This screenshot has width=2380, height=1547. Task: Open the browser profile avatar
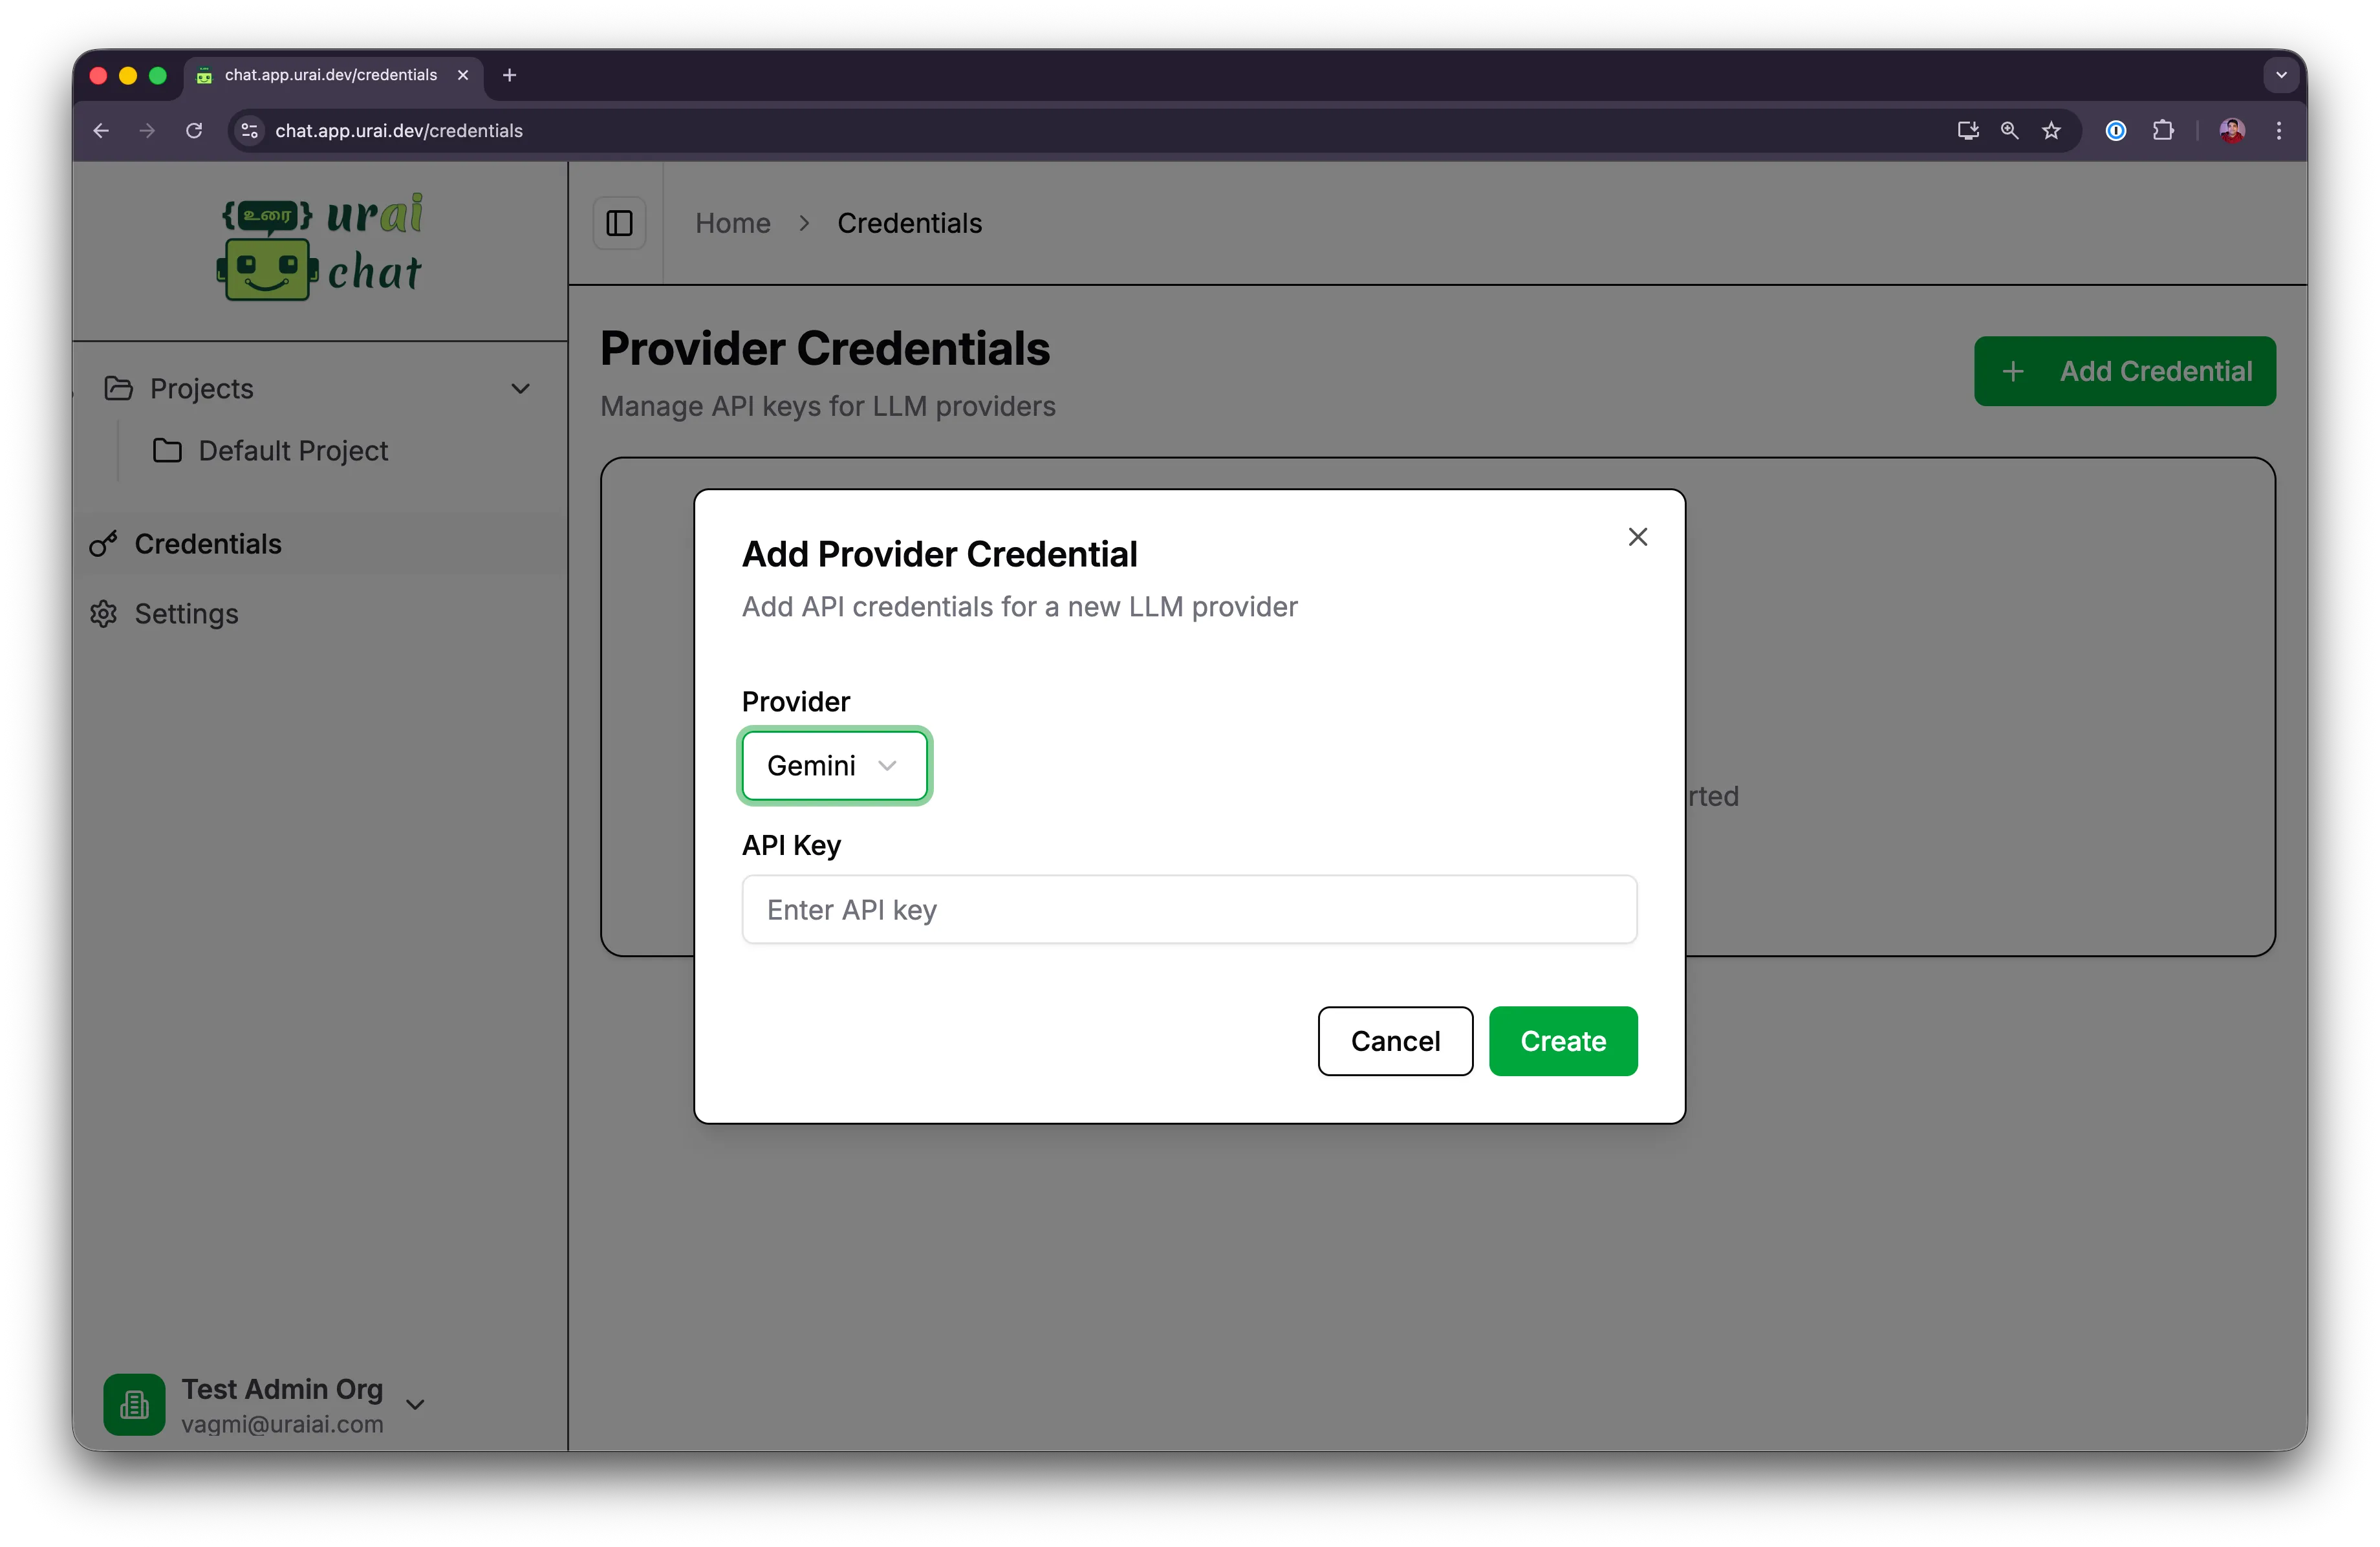2232,130
